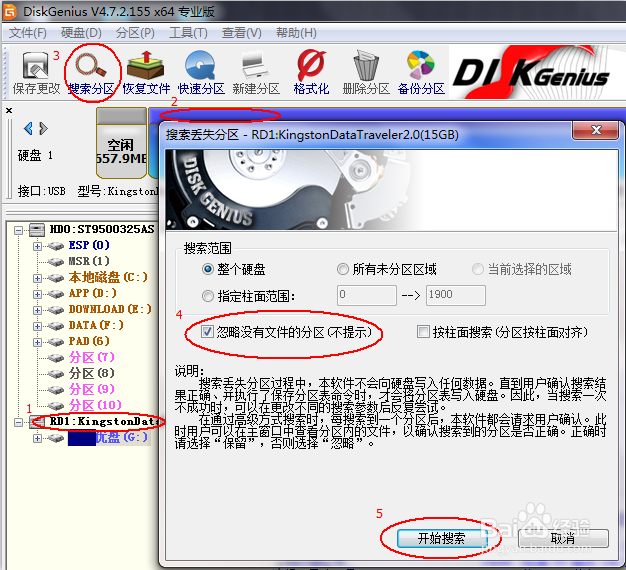Expand the 本地磁盘(C:) tree node
The width and height of the screenshot is (626, 570).
[37, 278]
